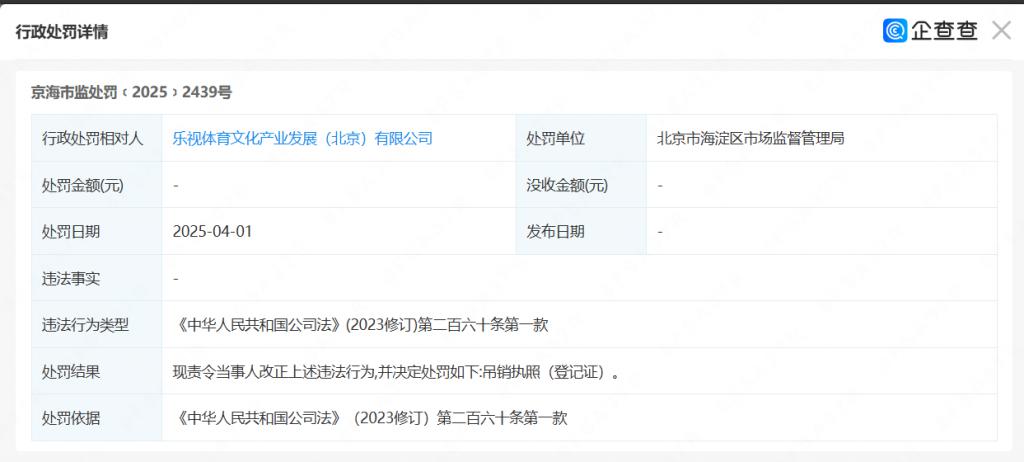Select the 处罚依据 value citing 第二百六十条第一款
This screenshot has width=1024, height=462.
(370, 418)
